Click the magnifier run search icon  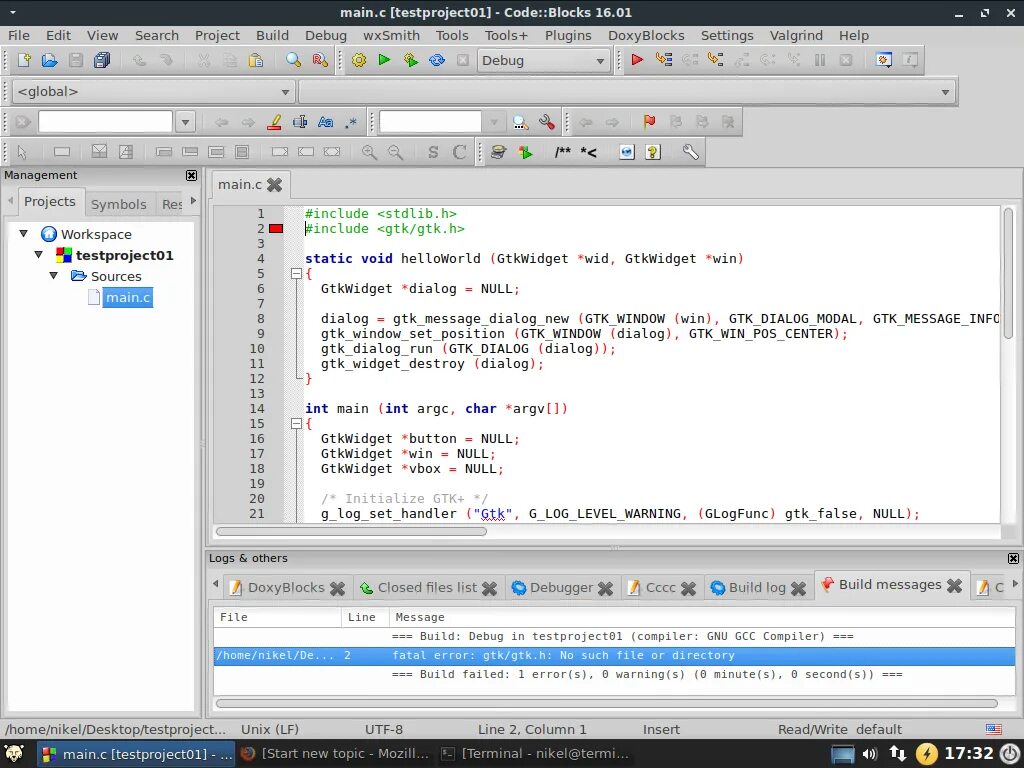tap(520, 122)
